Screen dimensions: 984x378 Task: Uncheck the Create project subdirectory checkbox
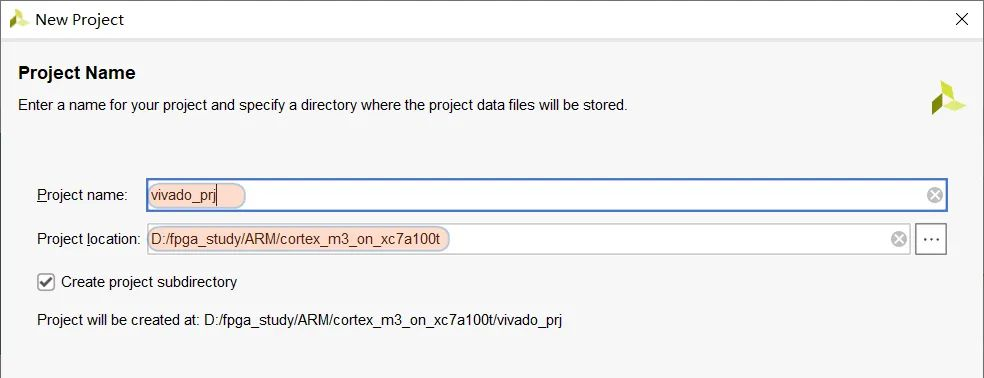(46, 282)
